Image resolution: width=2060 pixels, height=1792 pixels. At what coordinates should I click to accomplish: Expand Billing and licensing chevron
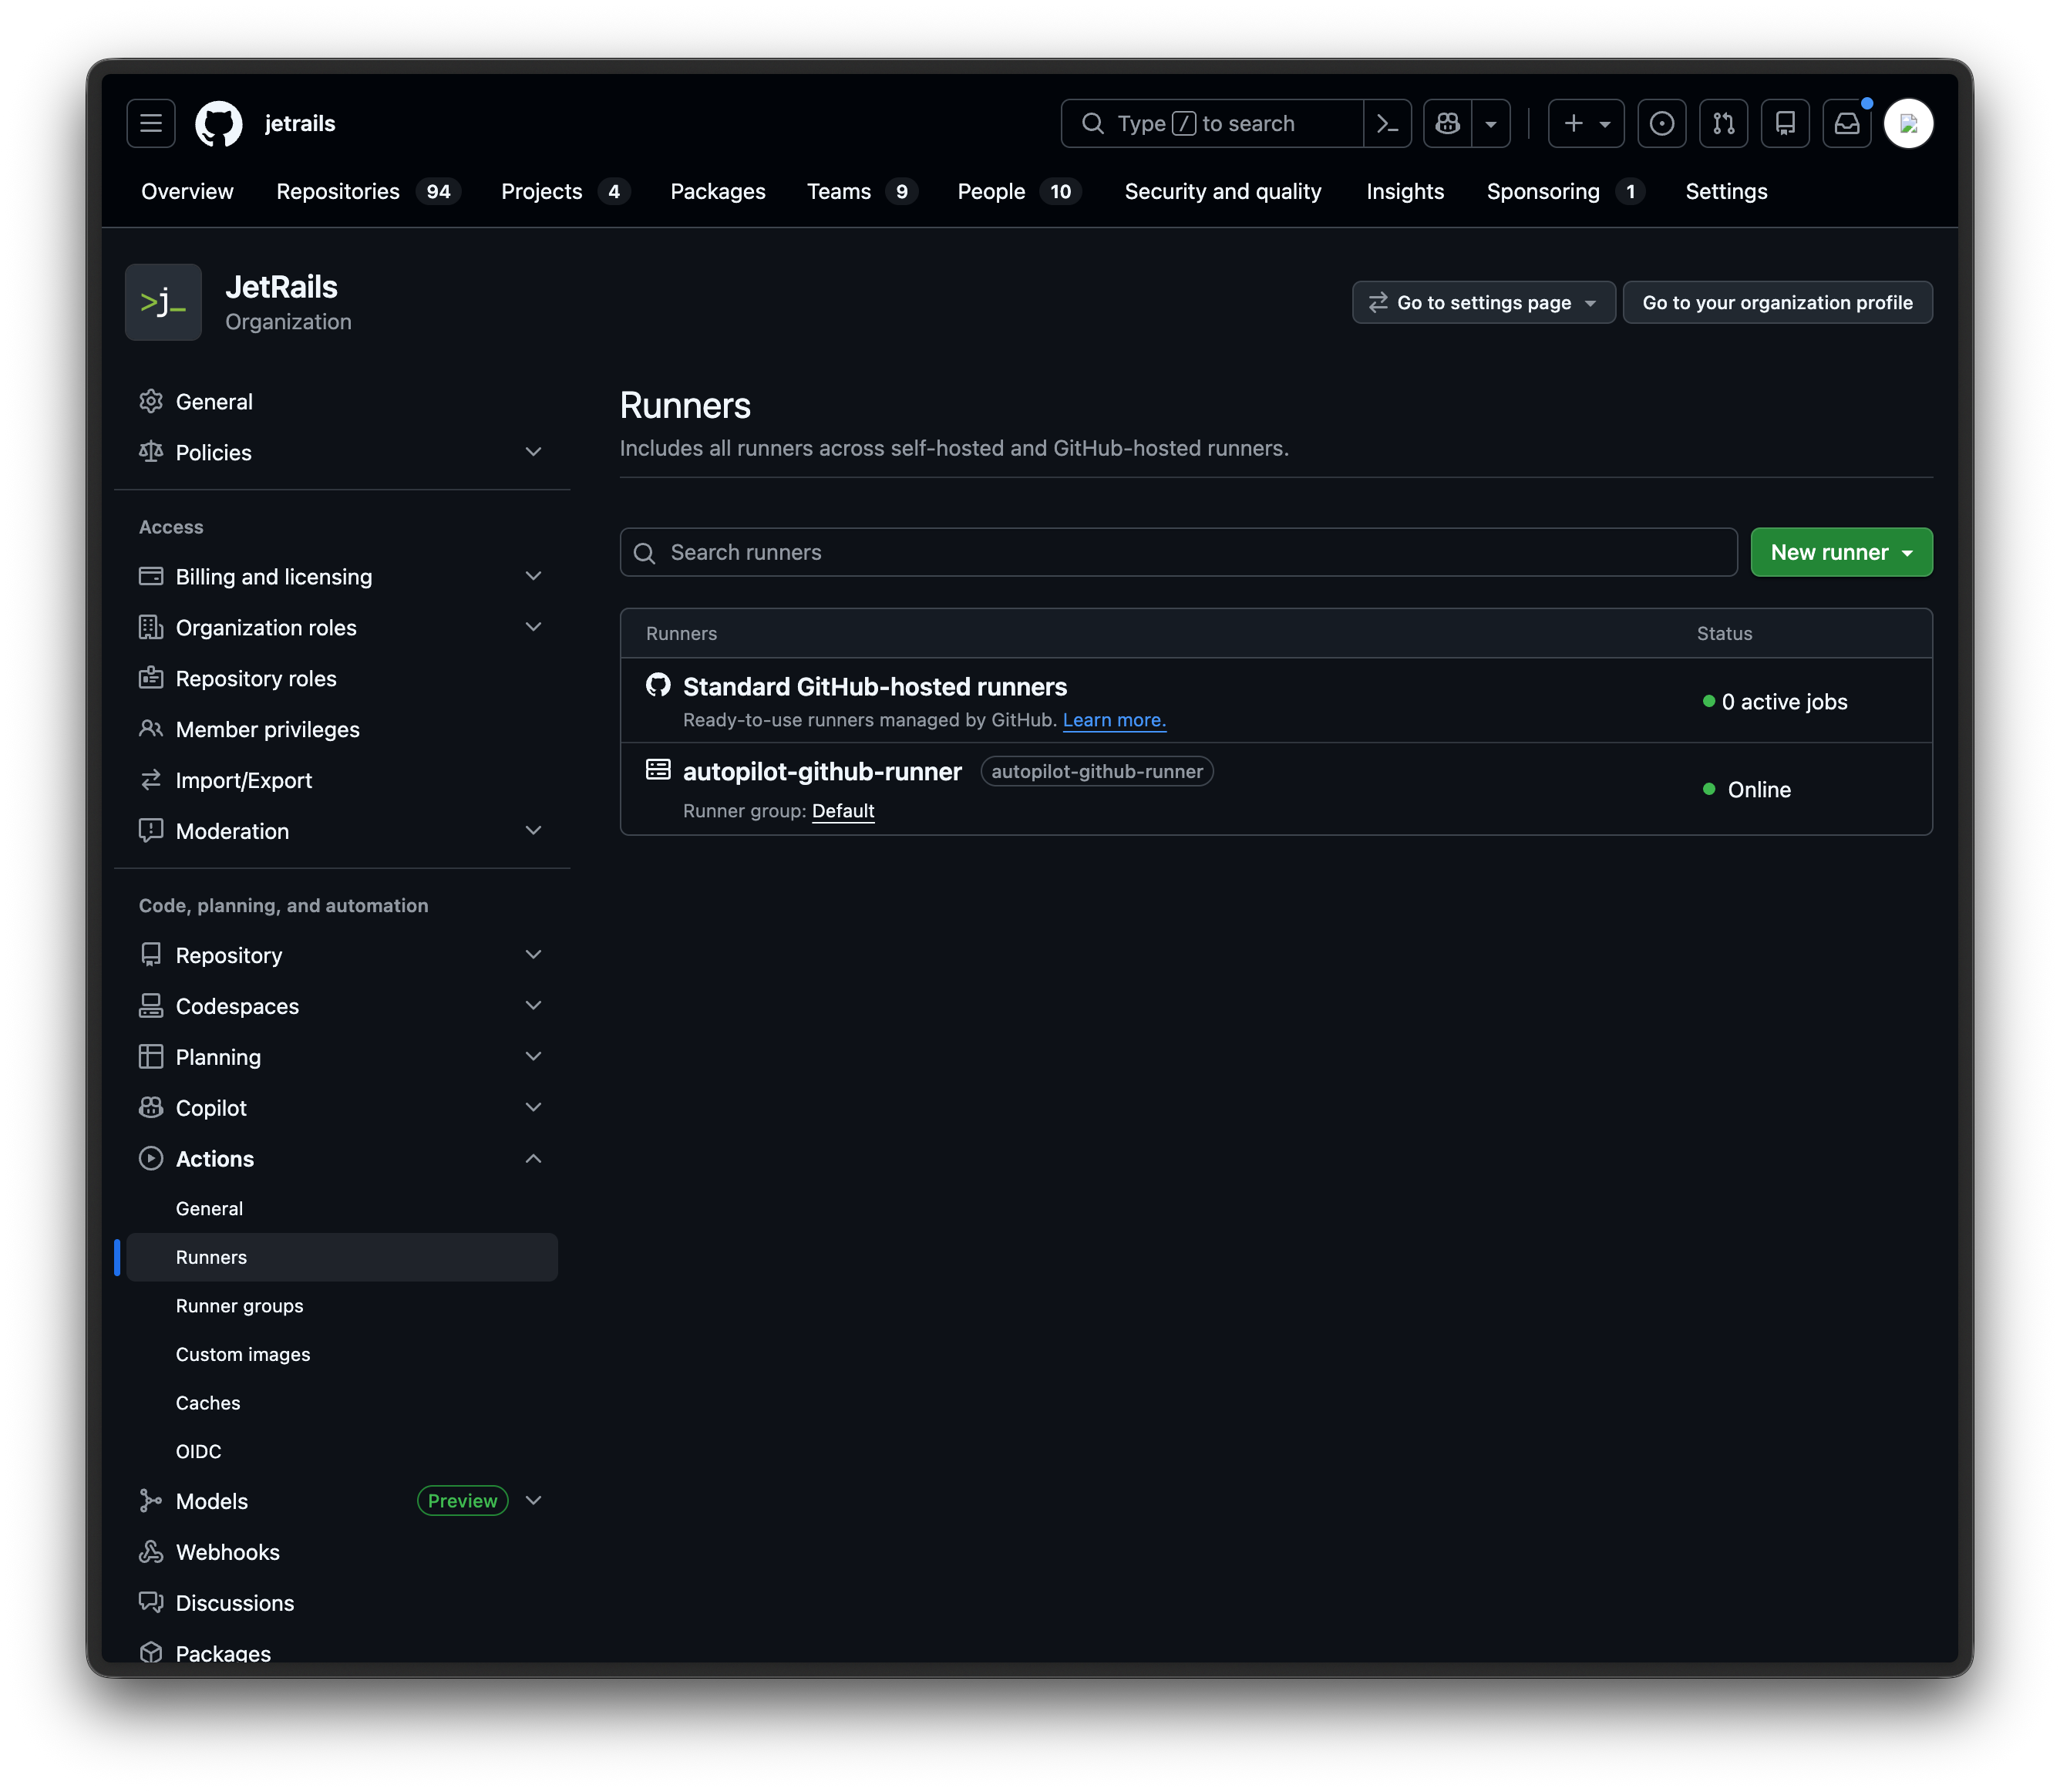pyautogui.click(x=533, y=576)
